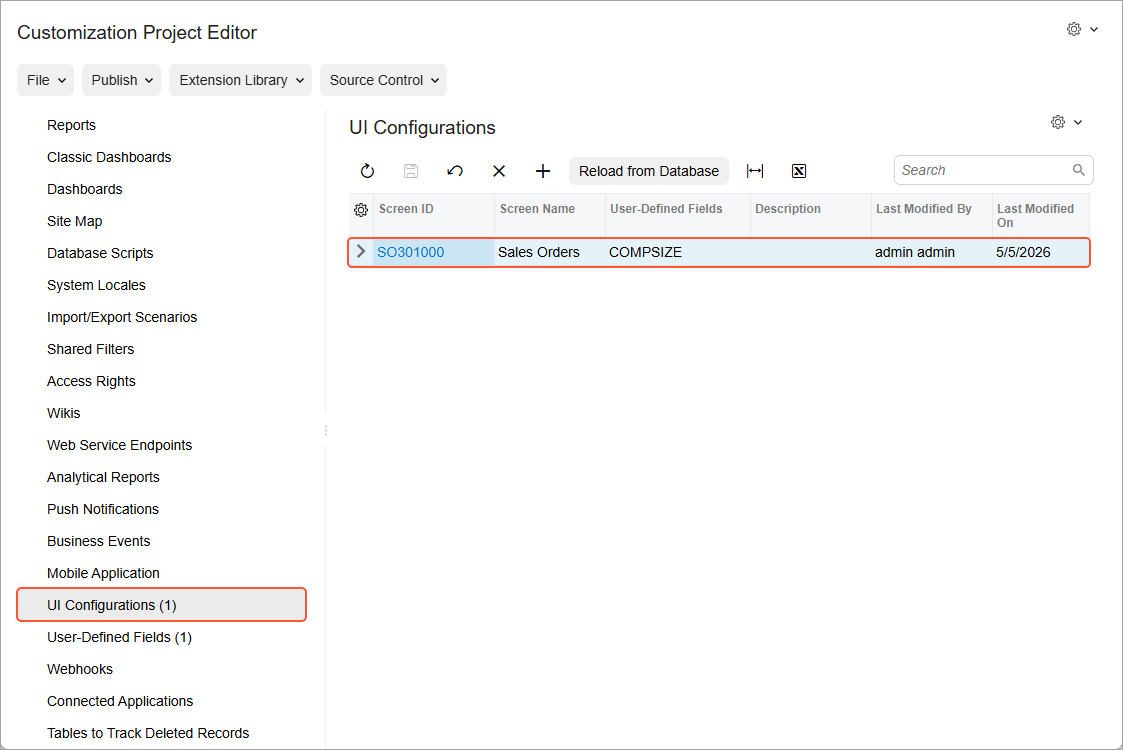Select Classic Dashboards in the navigation list
Viewport: 1123px width, 750px height.
109,158
